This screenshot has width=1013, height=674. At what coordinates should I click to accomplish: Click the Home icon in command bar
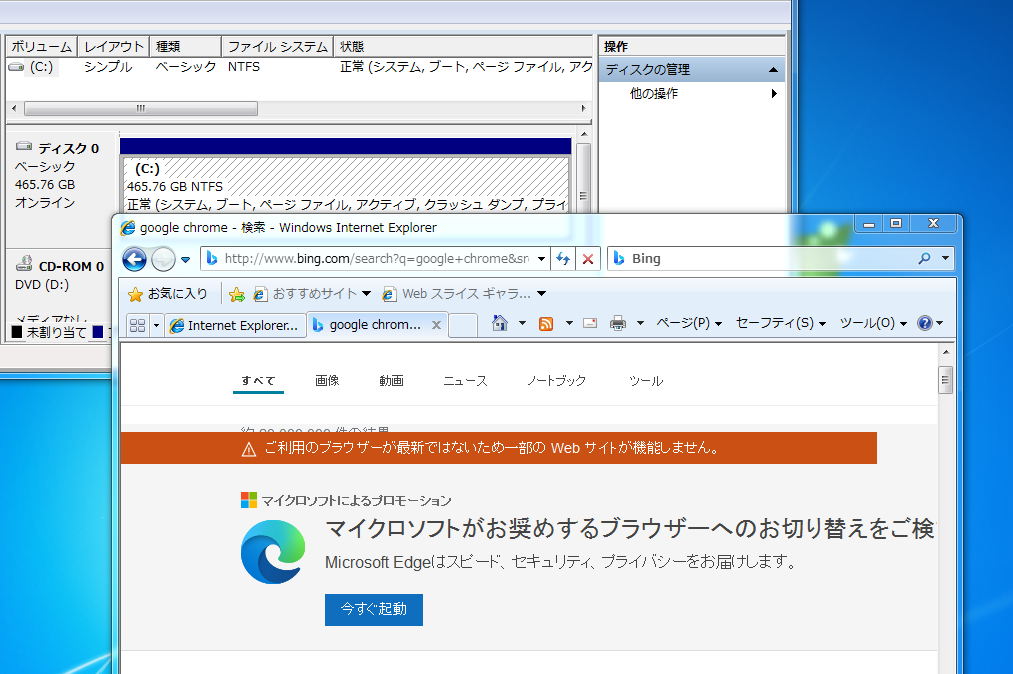point(499,323)
